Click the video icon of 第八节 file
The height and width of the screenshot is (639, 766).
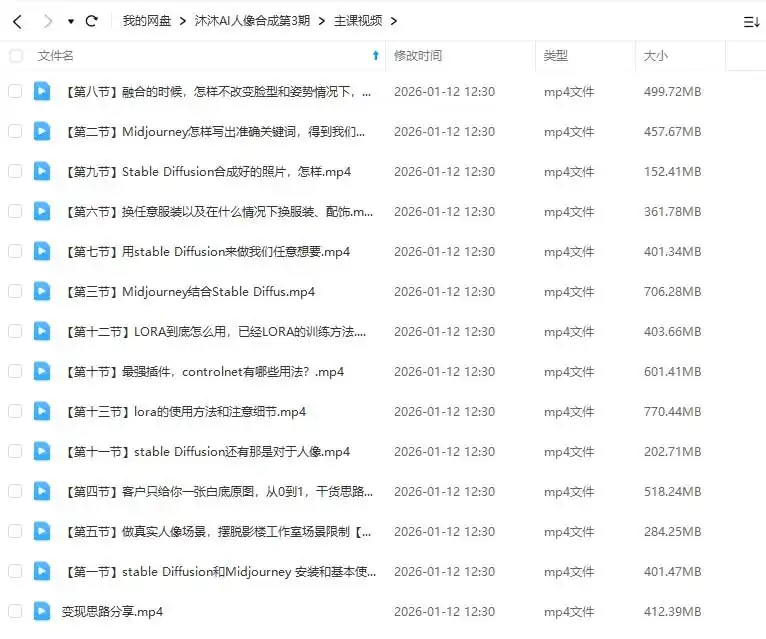[42, 91]
